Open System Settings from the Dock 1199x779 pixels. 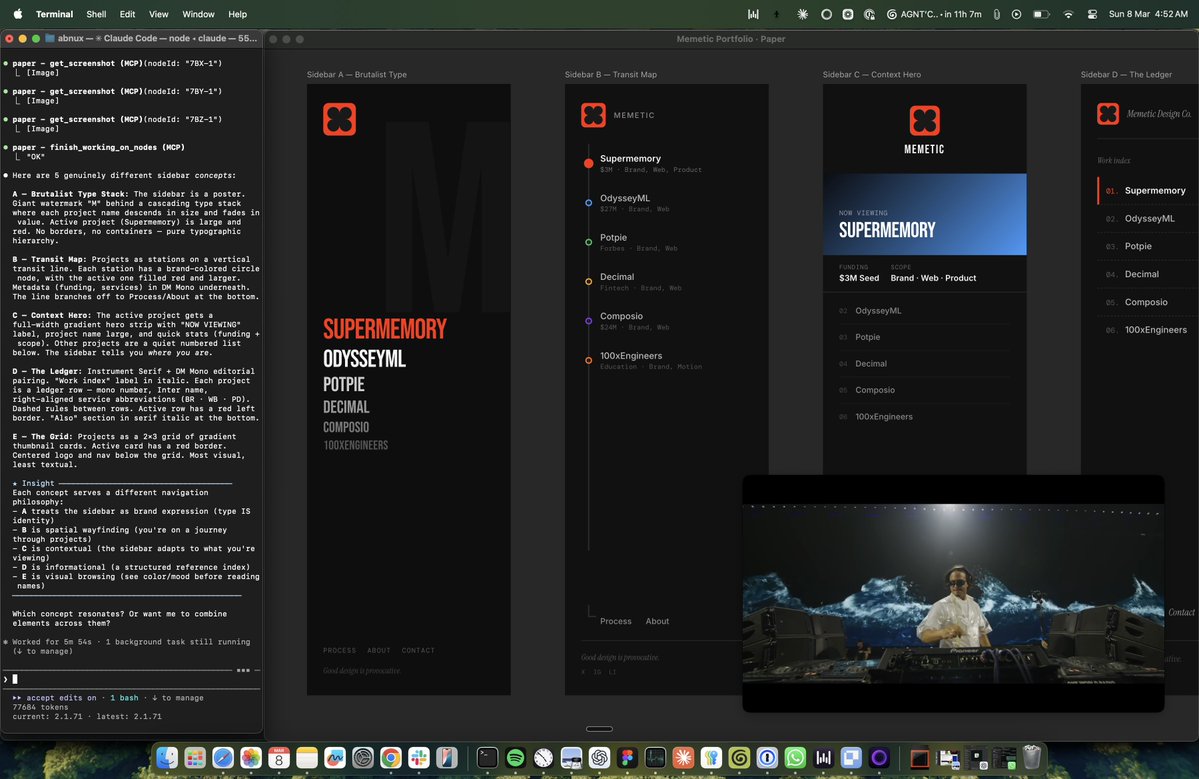[362, 758]
